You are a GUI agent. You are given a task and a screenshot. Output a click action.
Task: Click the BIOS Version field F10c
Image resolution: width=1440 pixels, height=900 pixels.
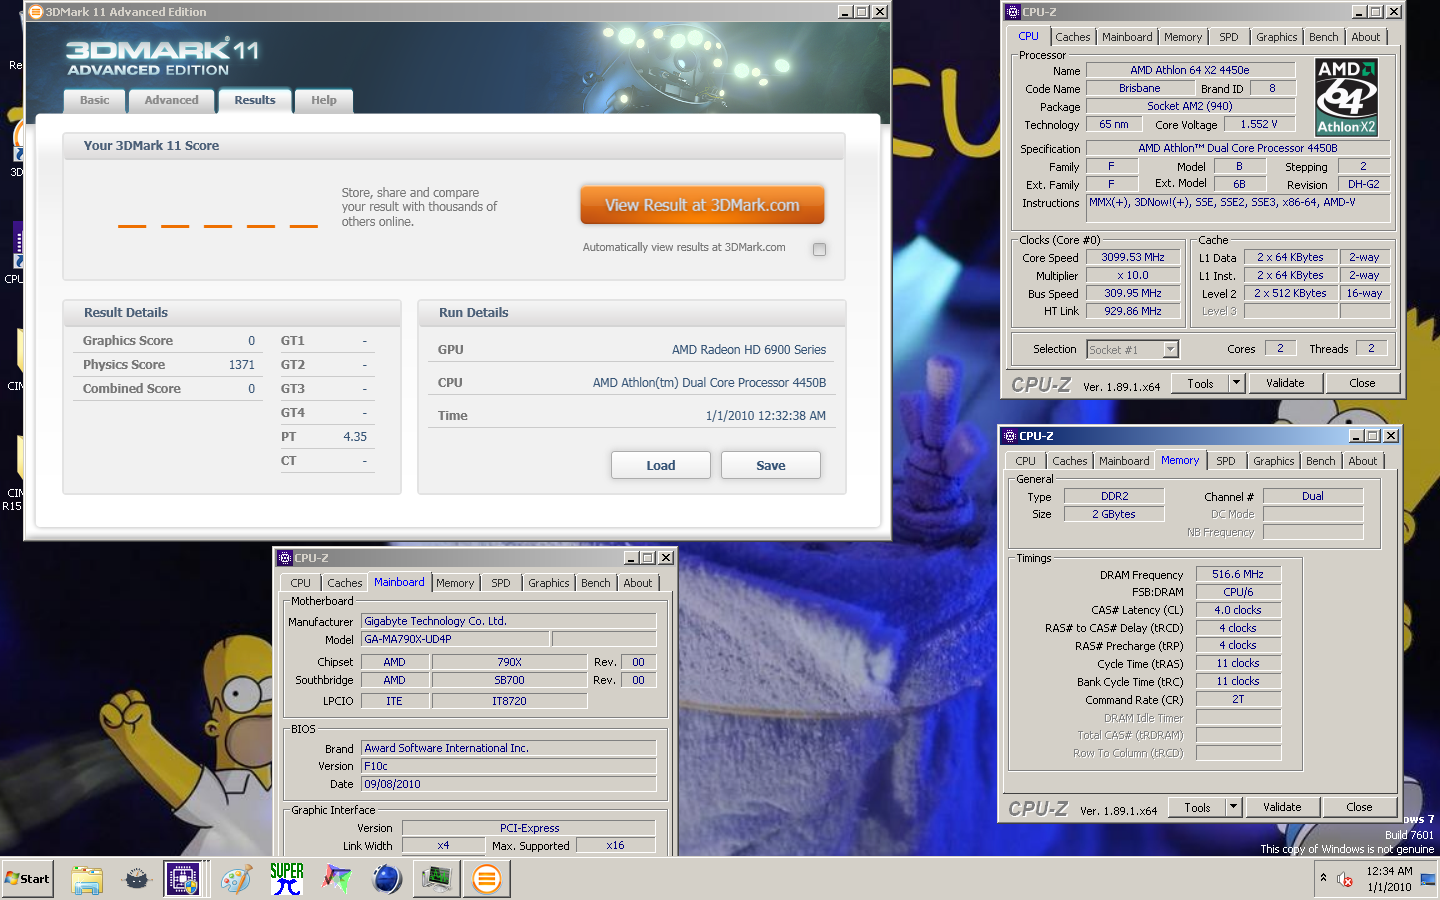(508, 766)
